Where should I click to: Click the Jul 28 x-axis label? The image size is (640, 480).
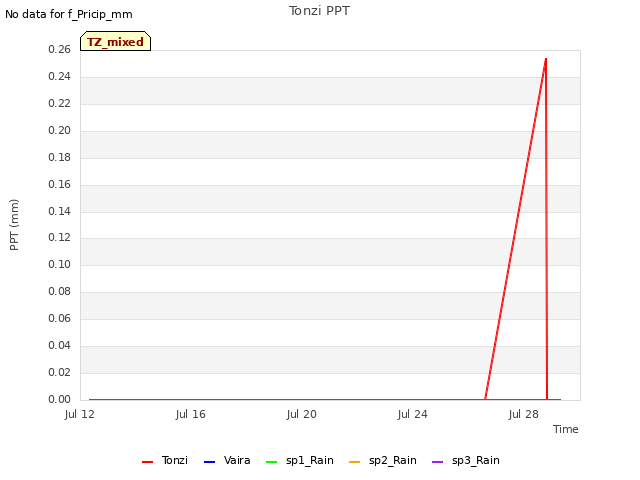(524, 414)
